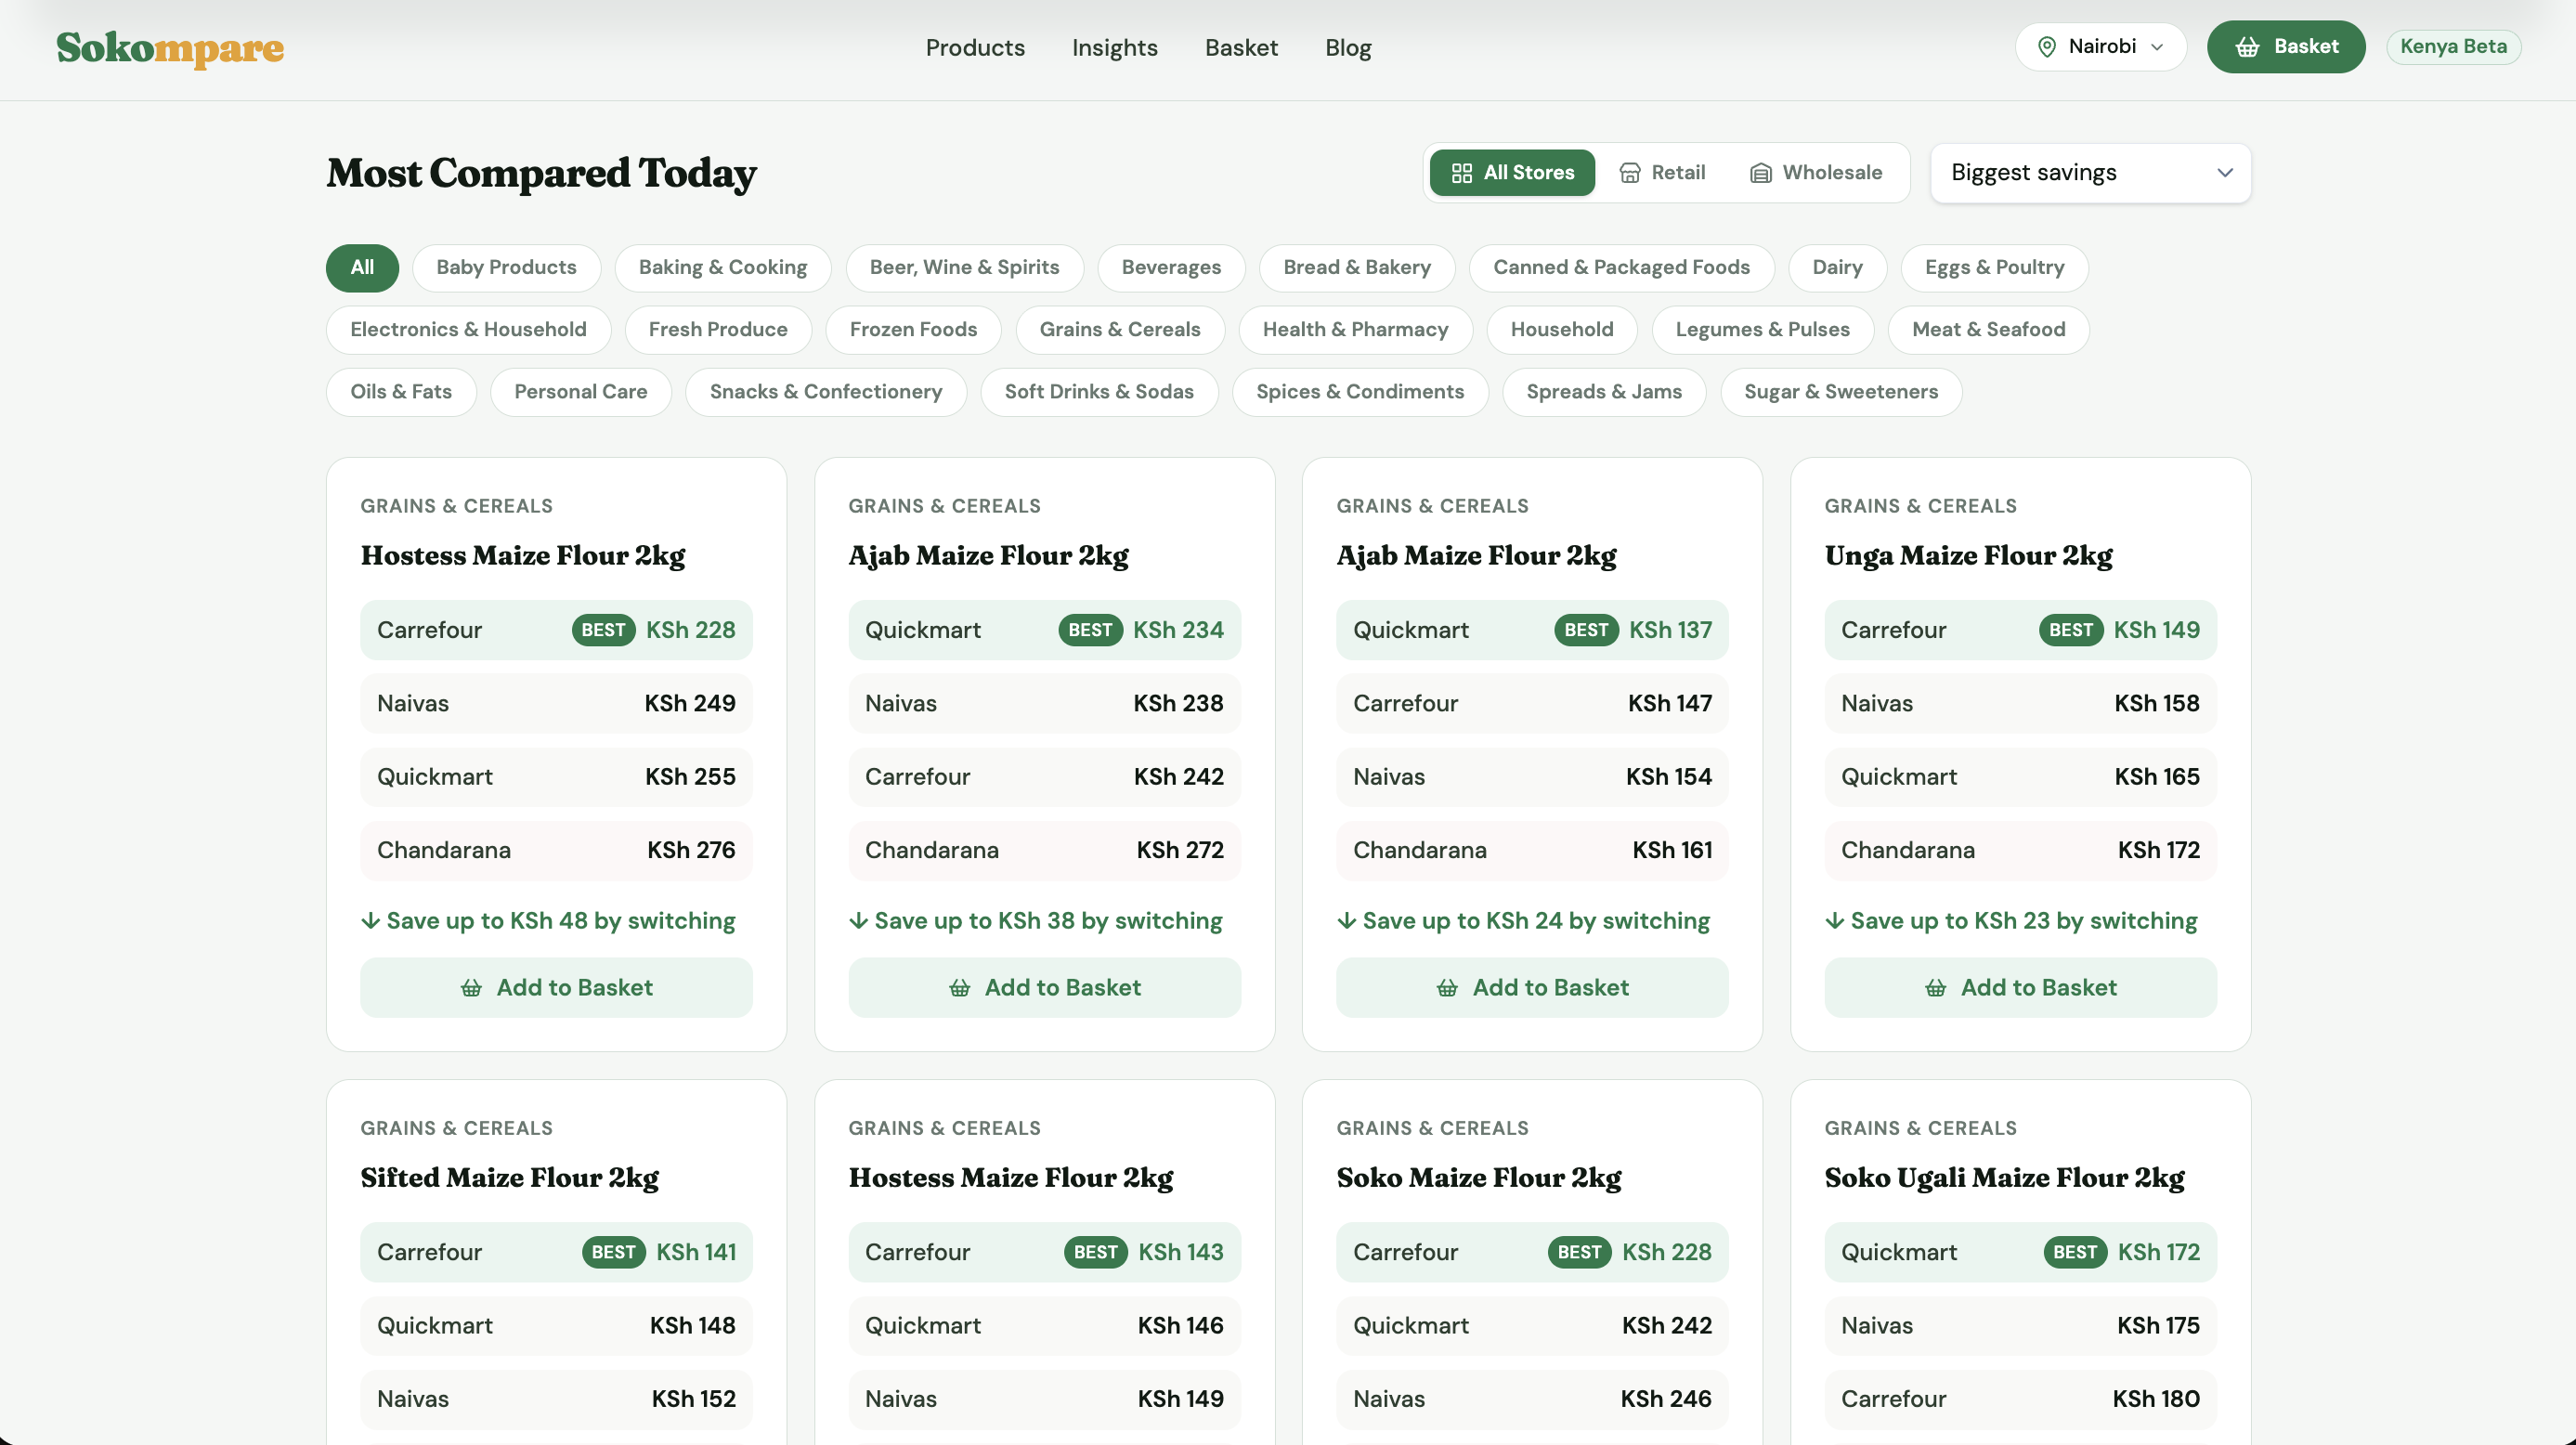Screen dimensions: 2576x1445
Task: Filter by Electronics & Household category
Action: coord(468,330)
